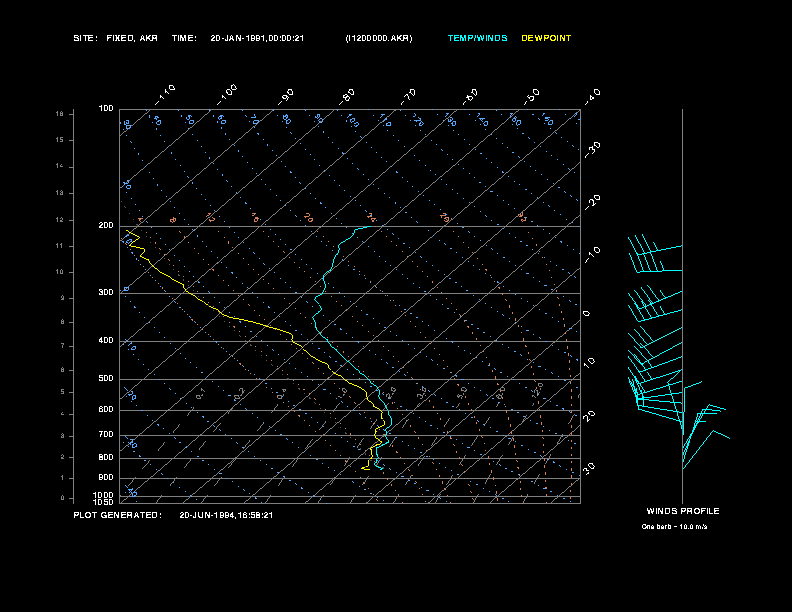Click the 600 pressure level label

coord(106,410)
